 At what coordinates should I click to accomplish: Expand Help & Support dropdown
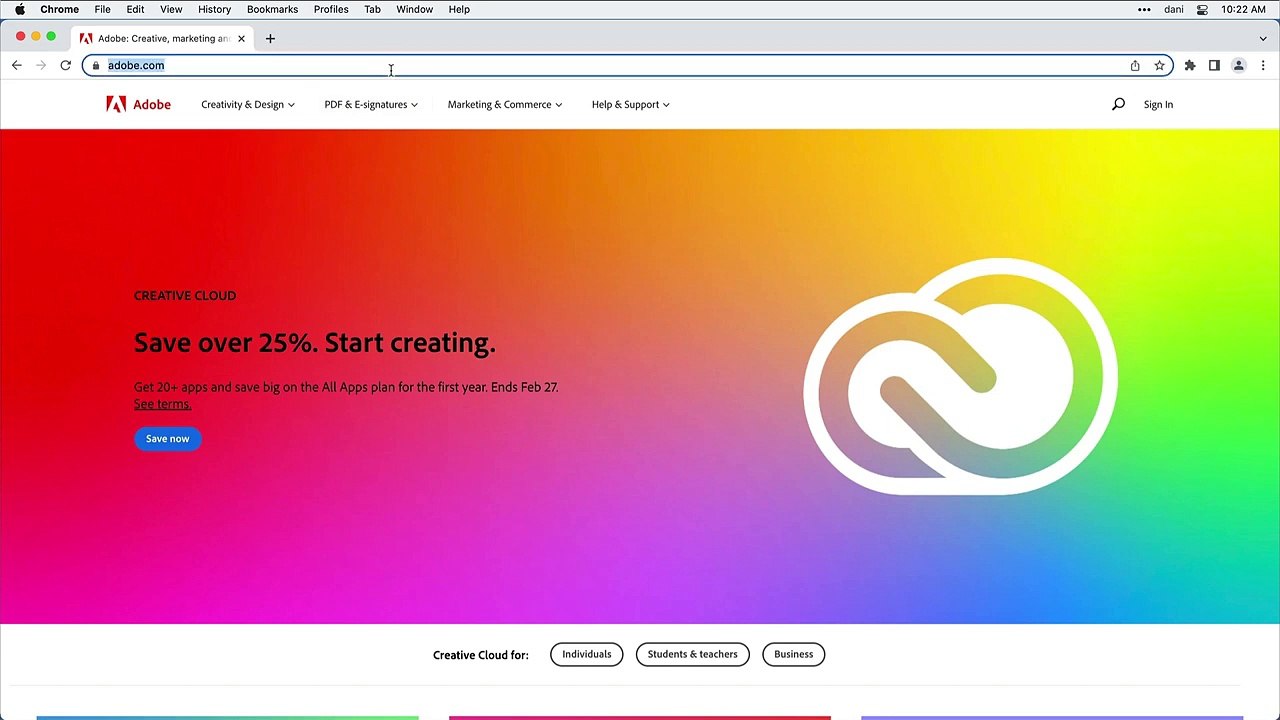(630, 104)
